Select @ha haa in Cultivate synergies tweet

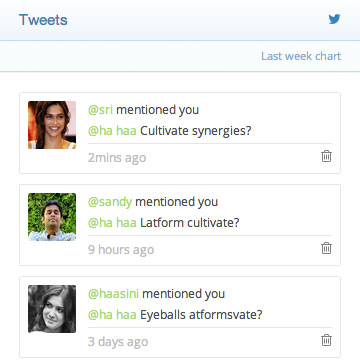click(112, 131)
